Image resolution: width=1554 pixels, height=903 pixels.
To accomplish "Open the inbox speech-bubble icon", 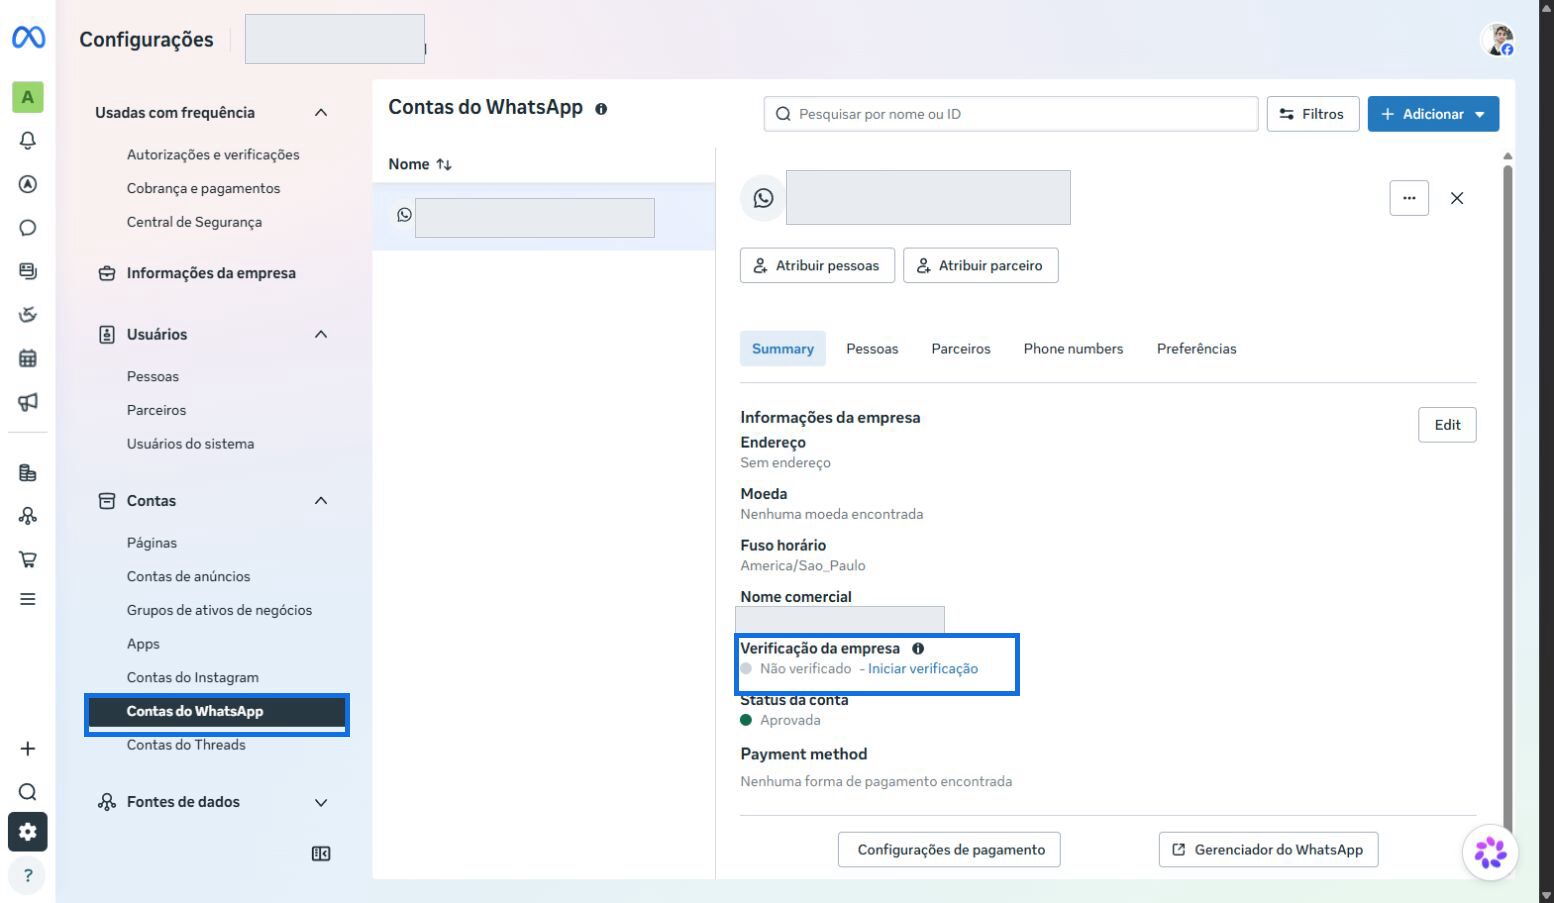I will coord(28,228).
